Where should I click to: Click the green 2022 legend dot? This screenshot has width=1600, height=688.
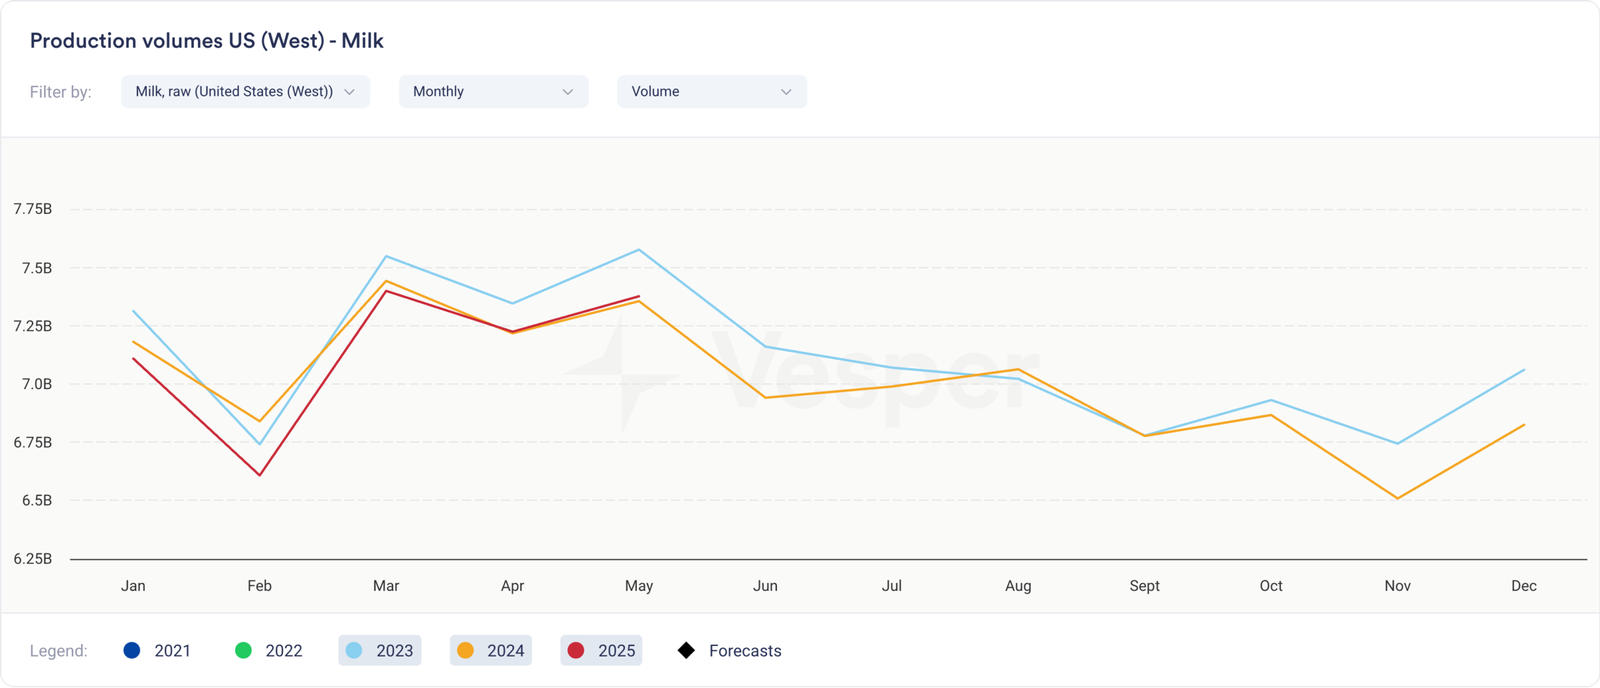point(243,650)
